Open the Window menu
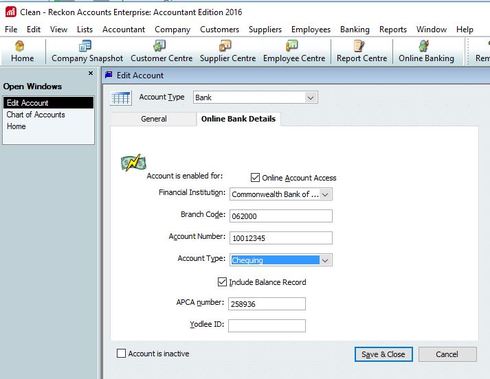Viewport: 490px width, 379px height. (x=431, y=29)
